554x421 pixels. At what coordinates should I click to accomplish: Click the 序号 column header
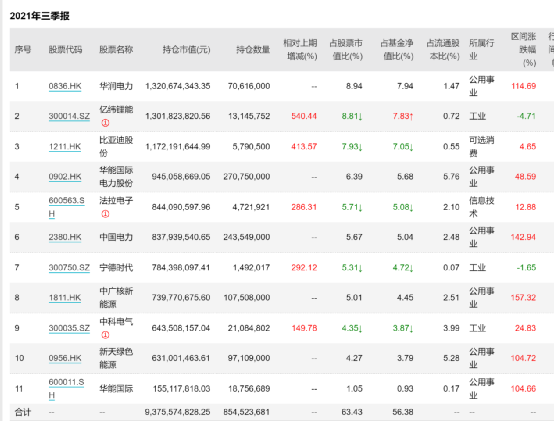23,49
